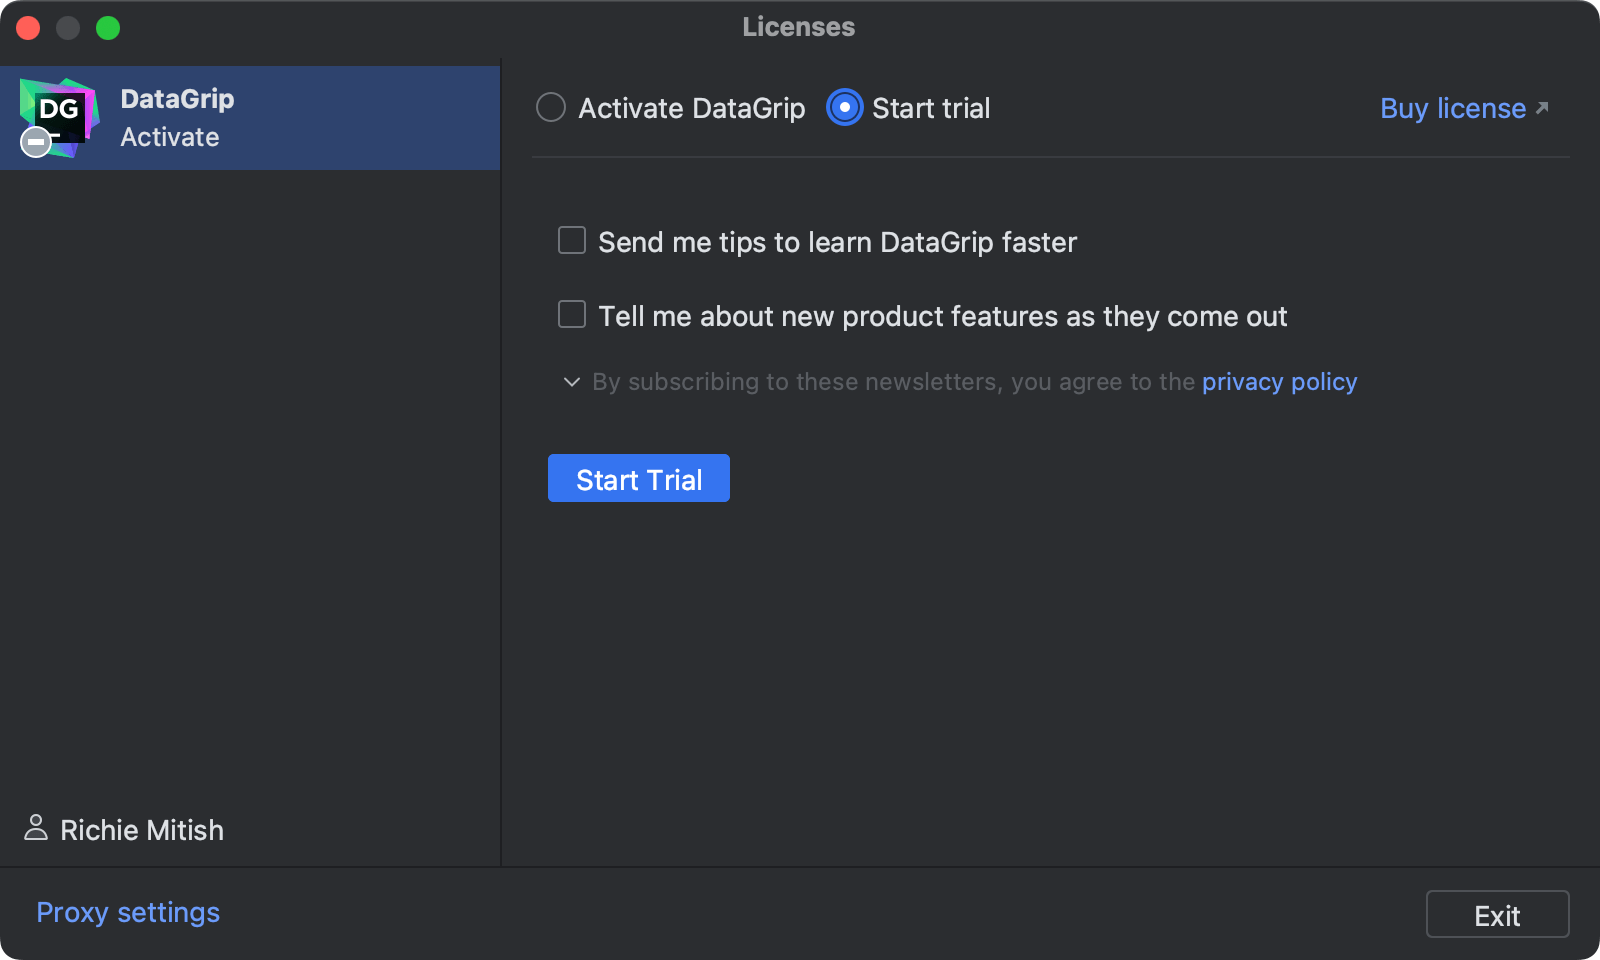Open Buy license page

coord(1452,108)
